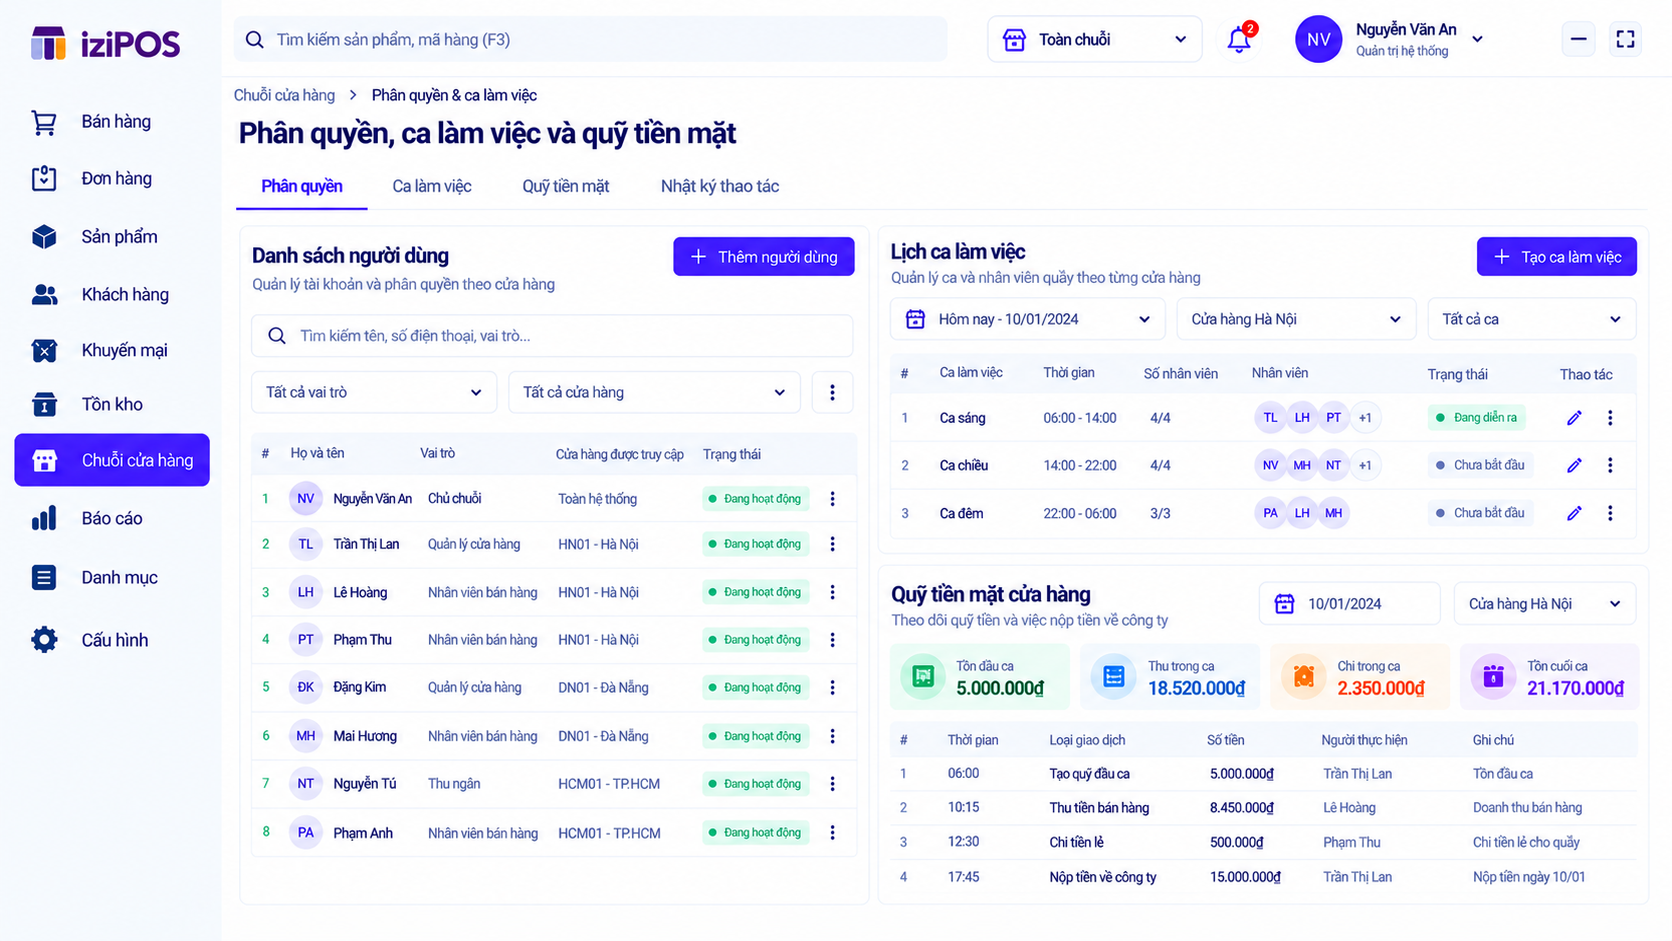Edit the Ca sáng shift

click(x=1574, y=418)
